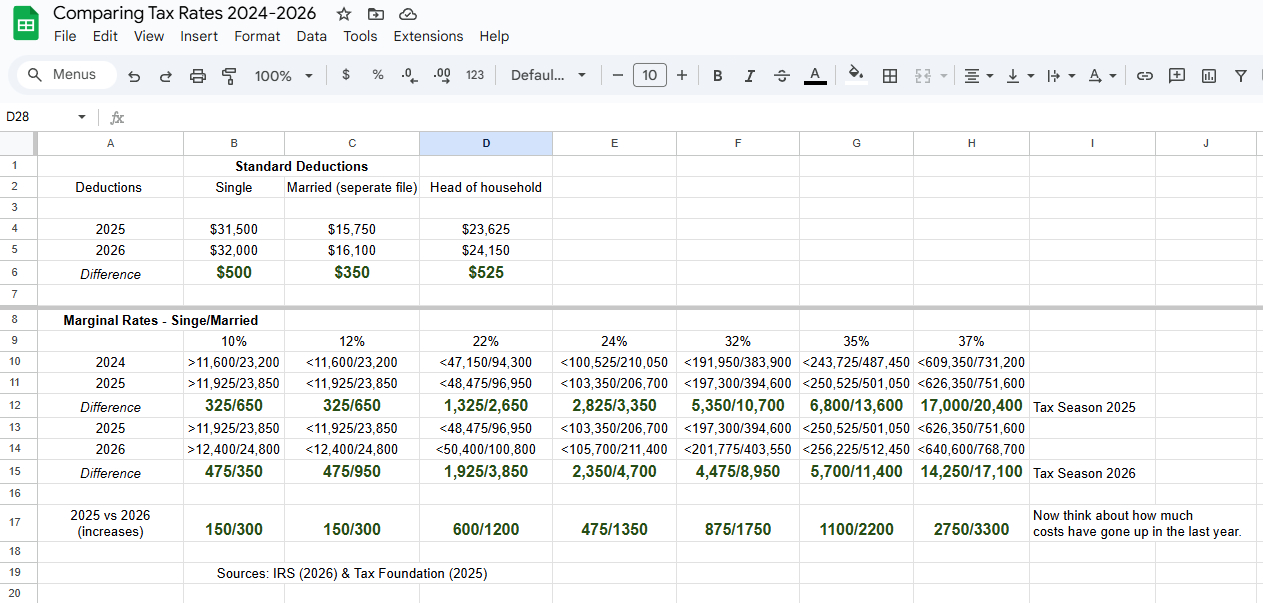The height and width of the screenshot is (603, 1263).
Task: Toggle italic formatting
Action: pyautogui.click(x=749, y=76)
